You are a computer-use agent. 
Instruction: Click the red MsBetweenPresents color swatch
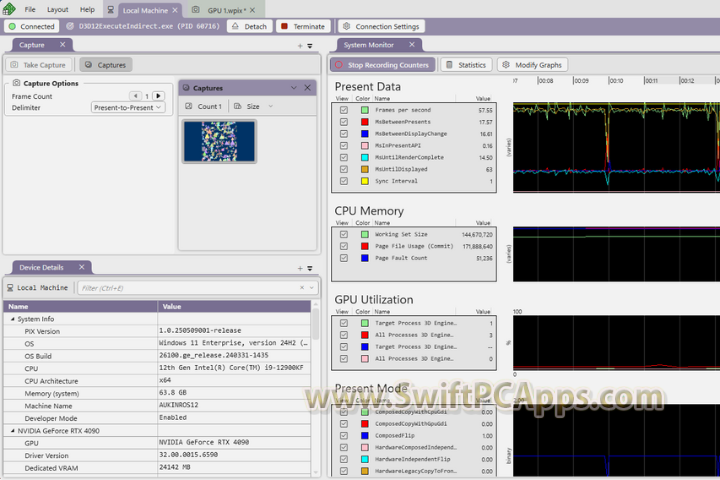tap(365, 121)
